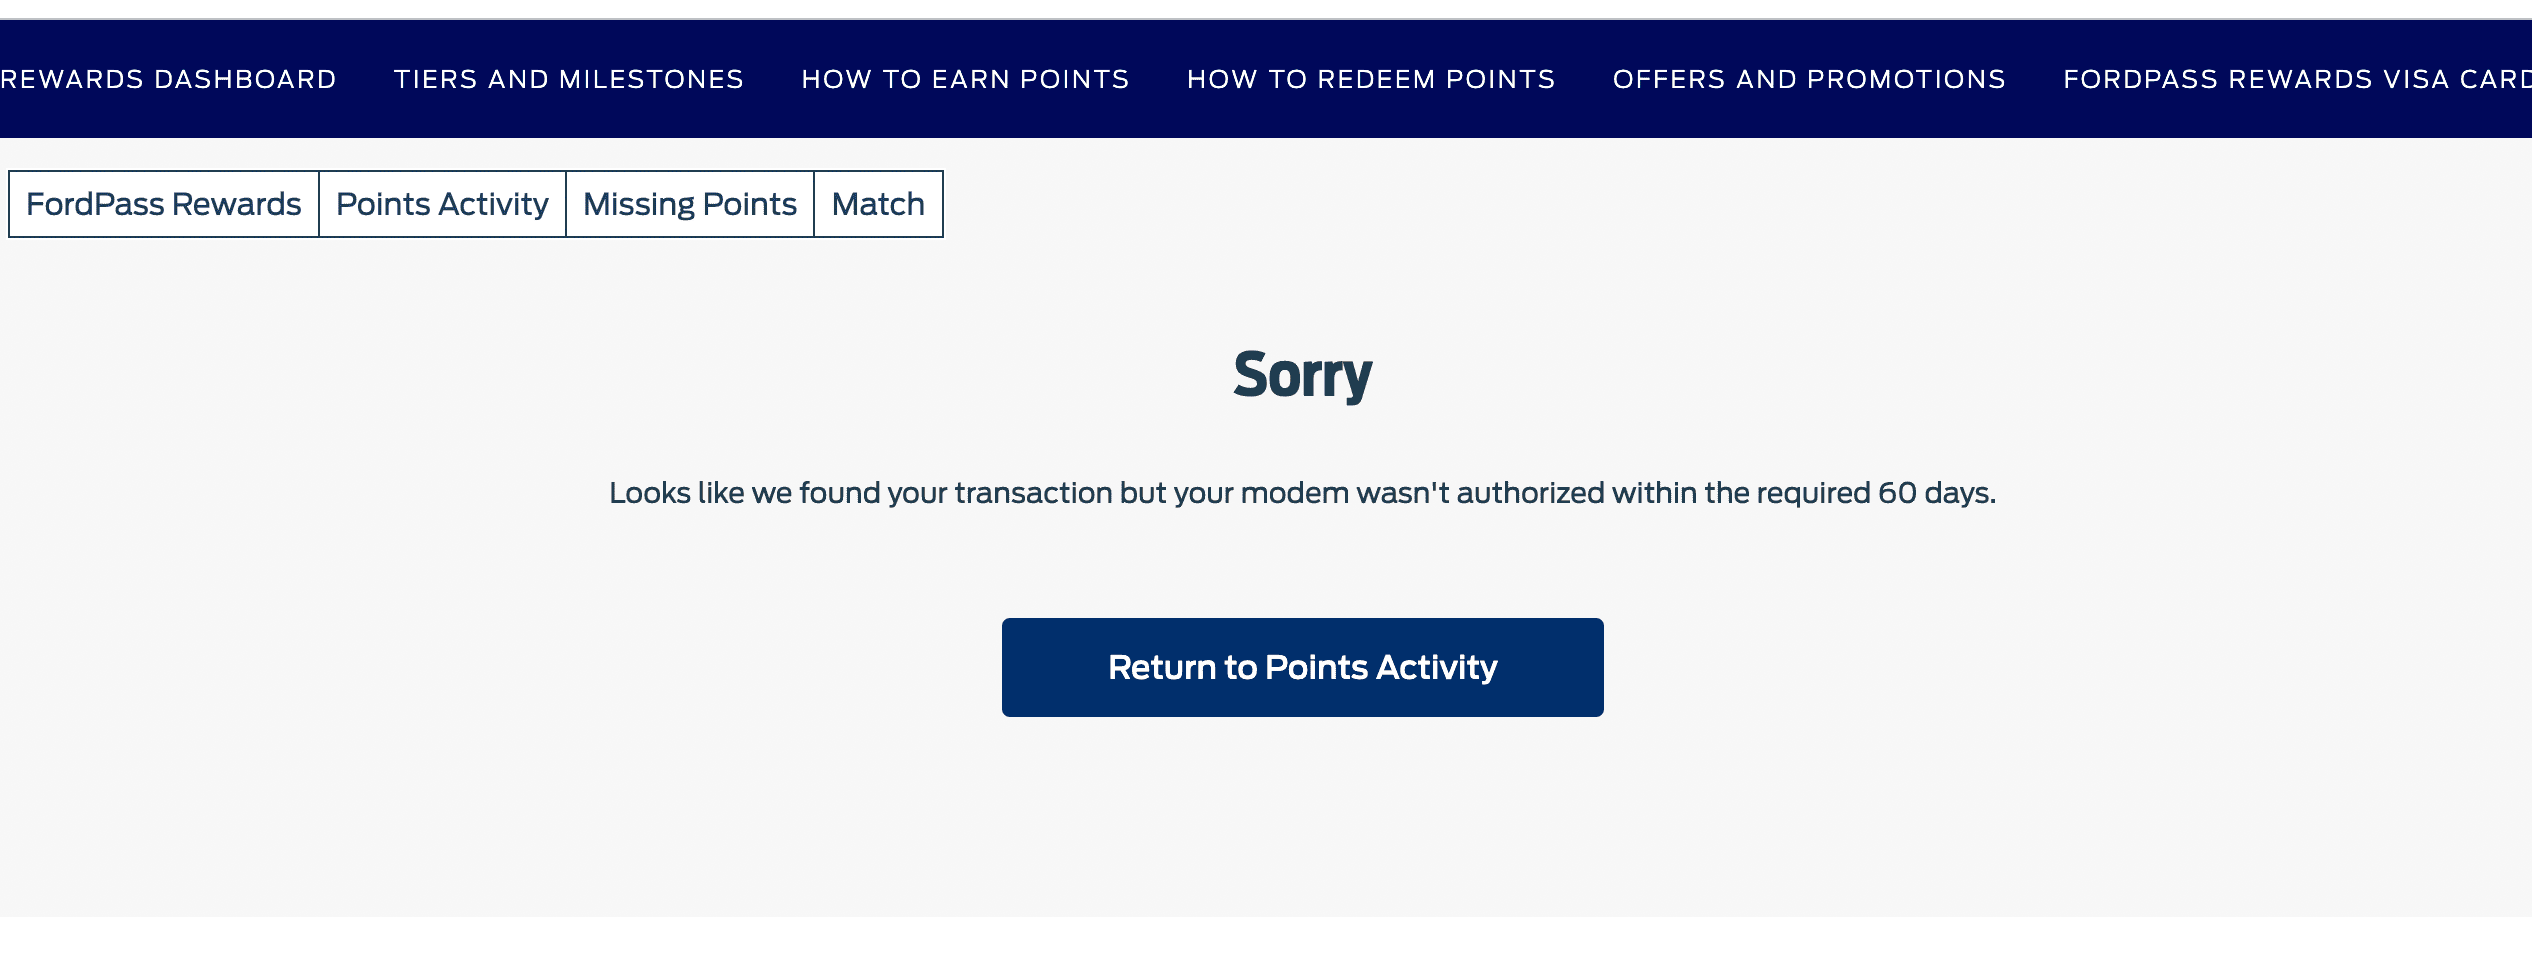Viewport: 2532px width, 980px height.
Task: Select the Missing Points breadcrumb
Action: (x=689, y=203)
